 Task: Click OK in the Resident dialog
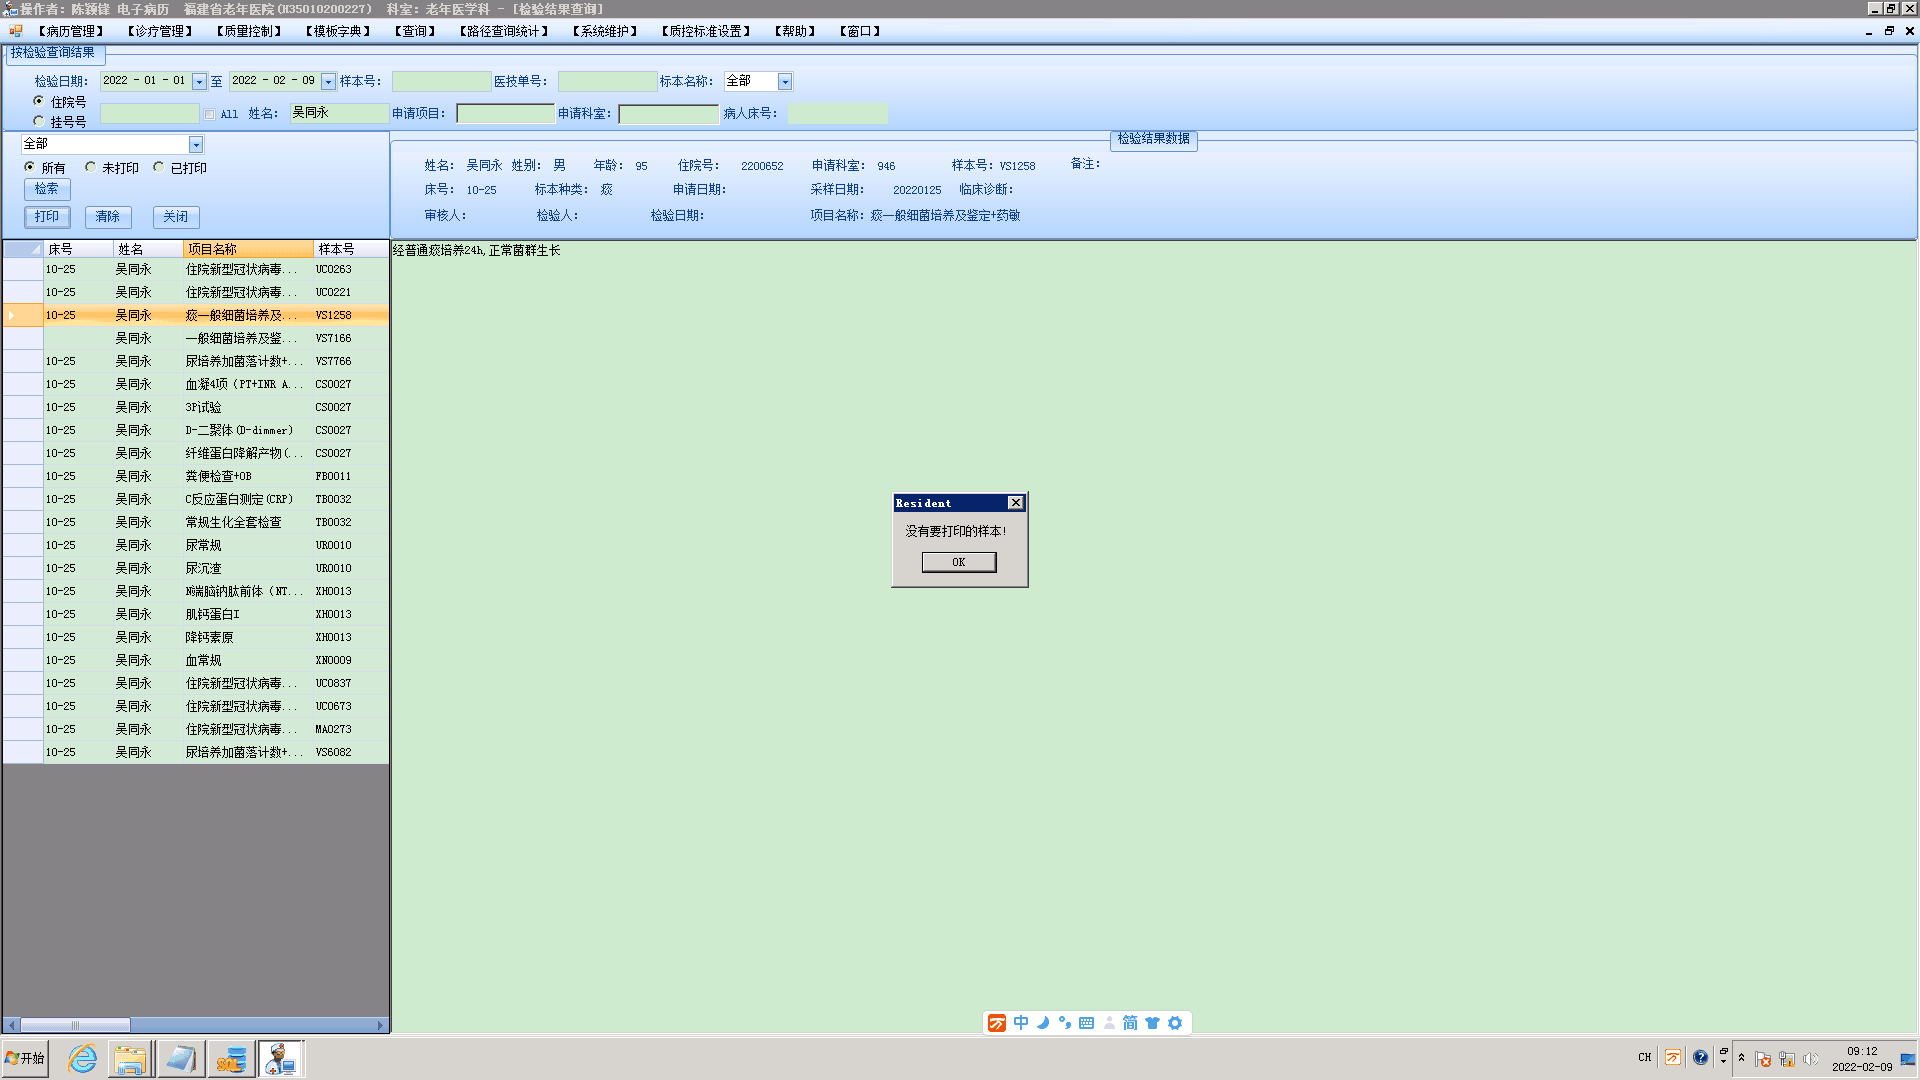958,562
